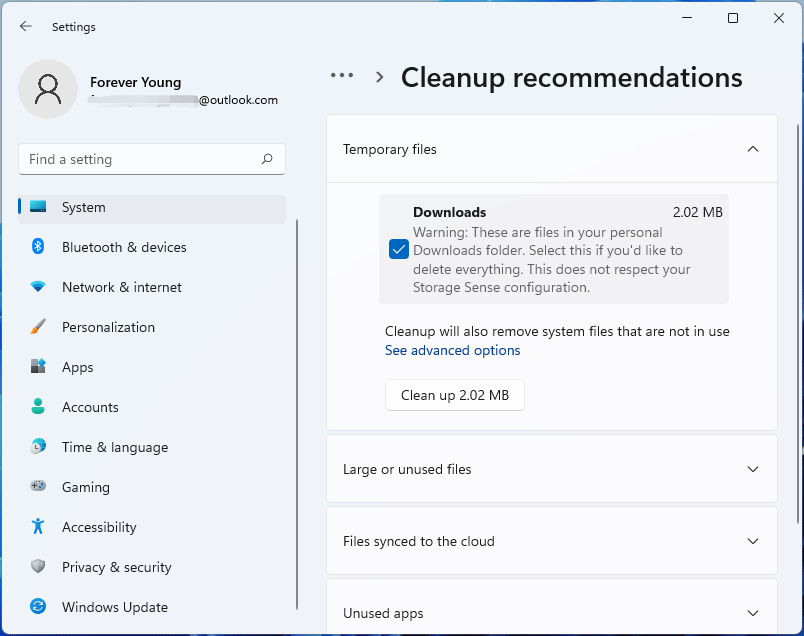Click the Time & language clock icon
804x636 pixels.
point(38,447)
